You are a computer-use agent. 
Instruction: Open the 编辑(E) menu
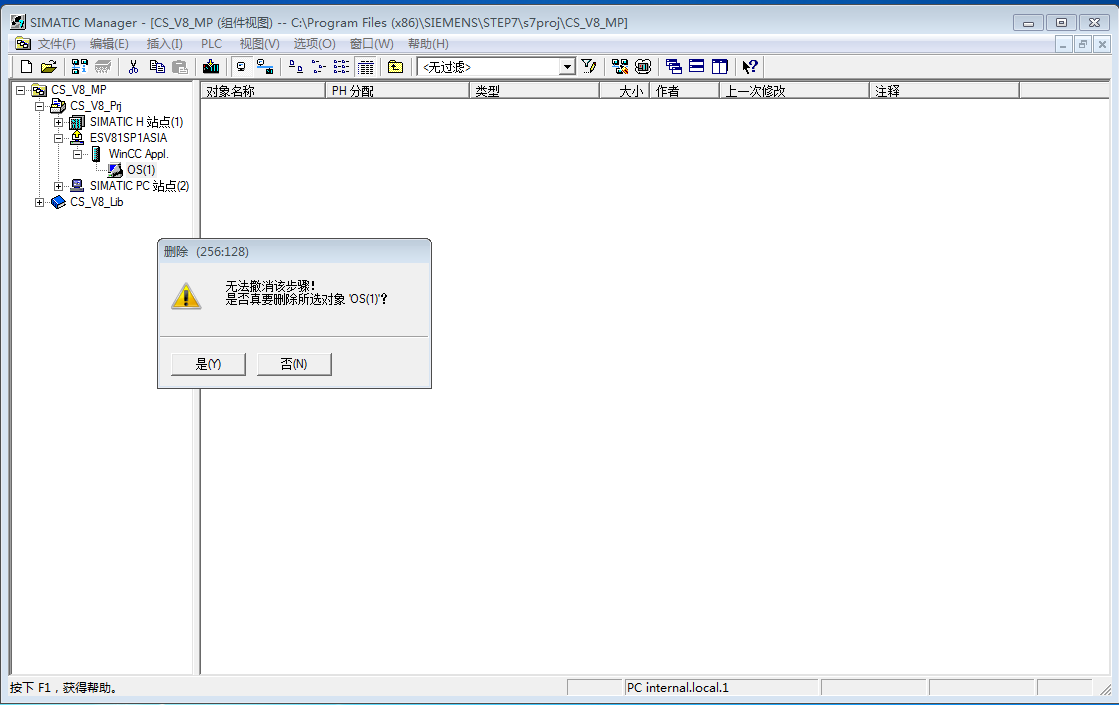(109, 44)
